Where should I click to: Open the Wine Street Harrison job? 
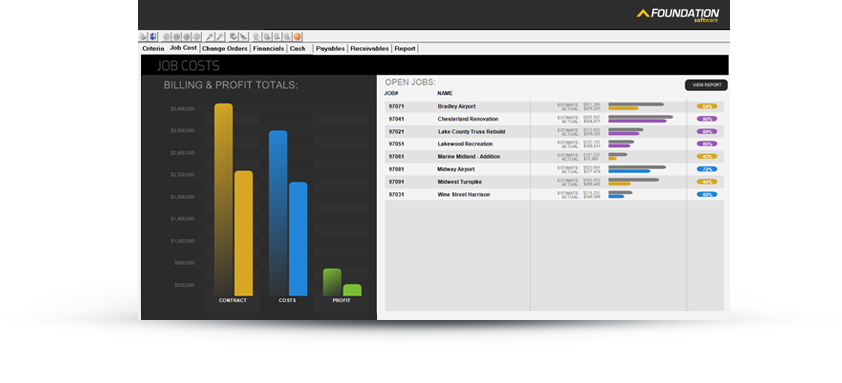(463, 194)
